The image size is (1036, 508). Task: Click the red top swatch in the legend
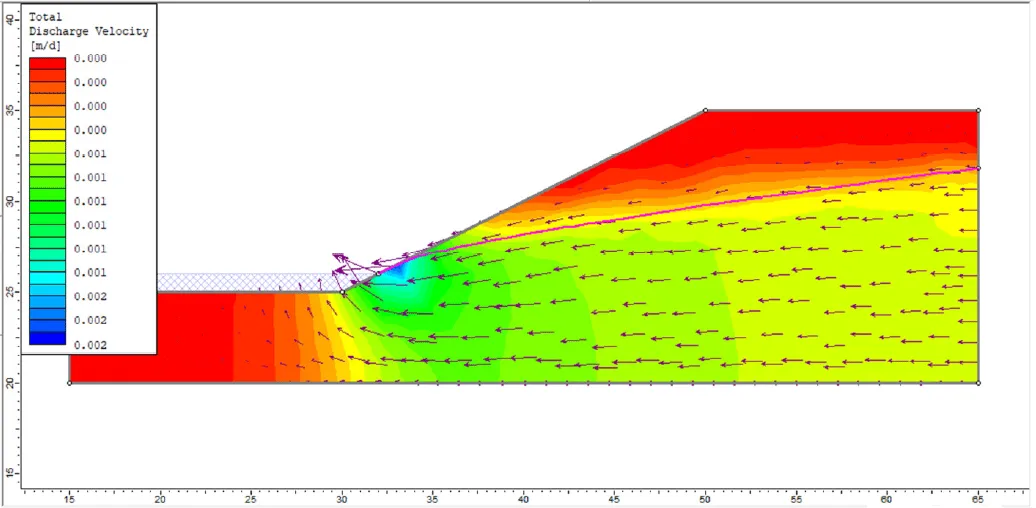pos(47,63)
